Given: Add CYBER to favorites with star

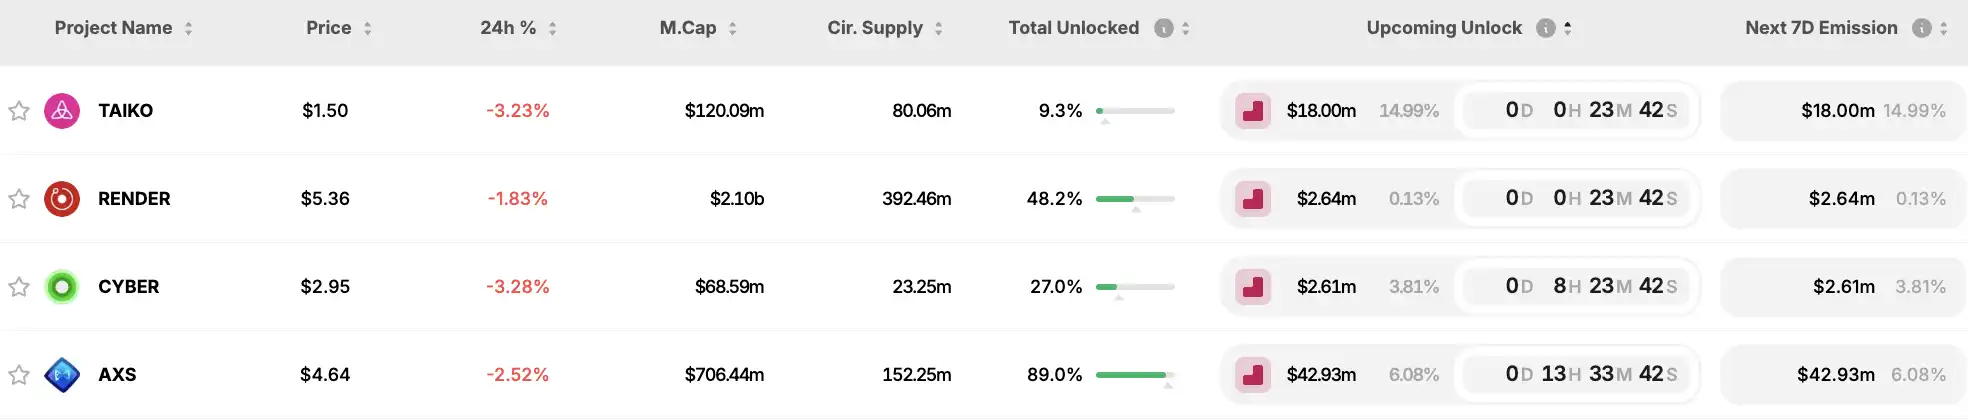Looking at the screenshot, I should 19,287.
